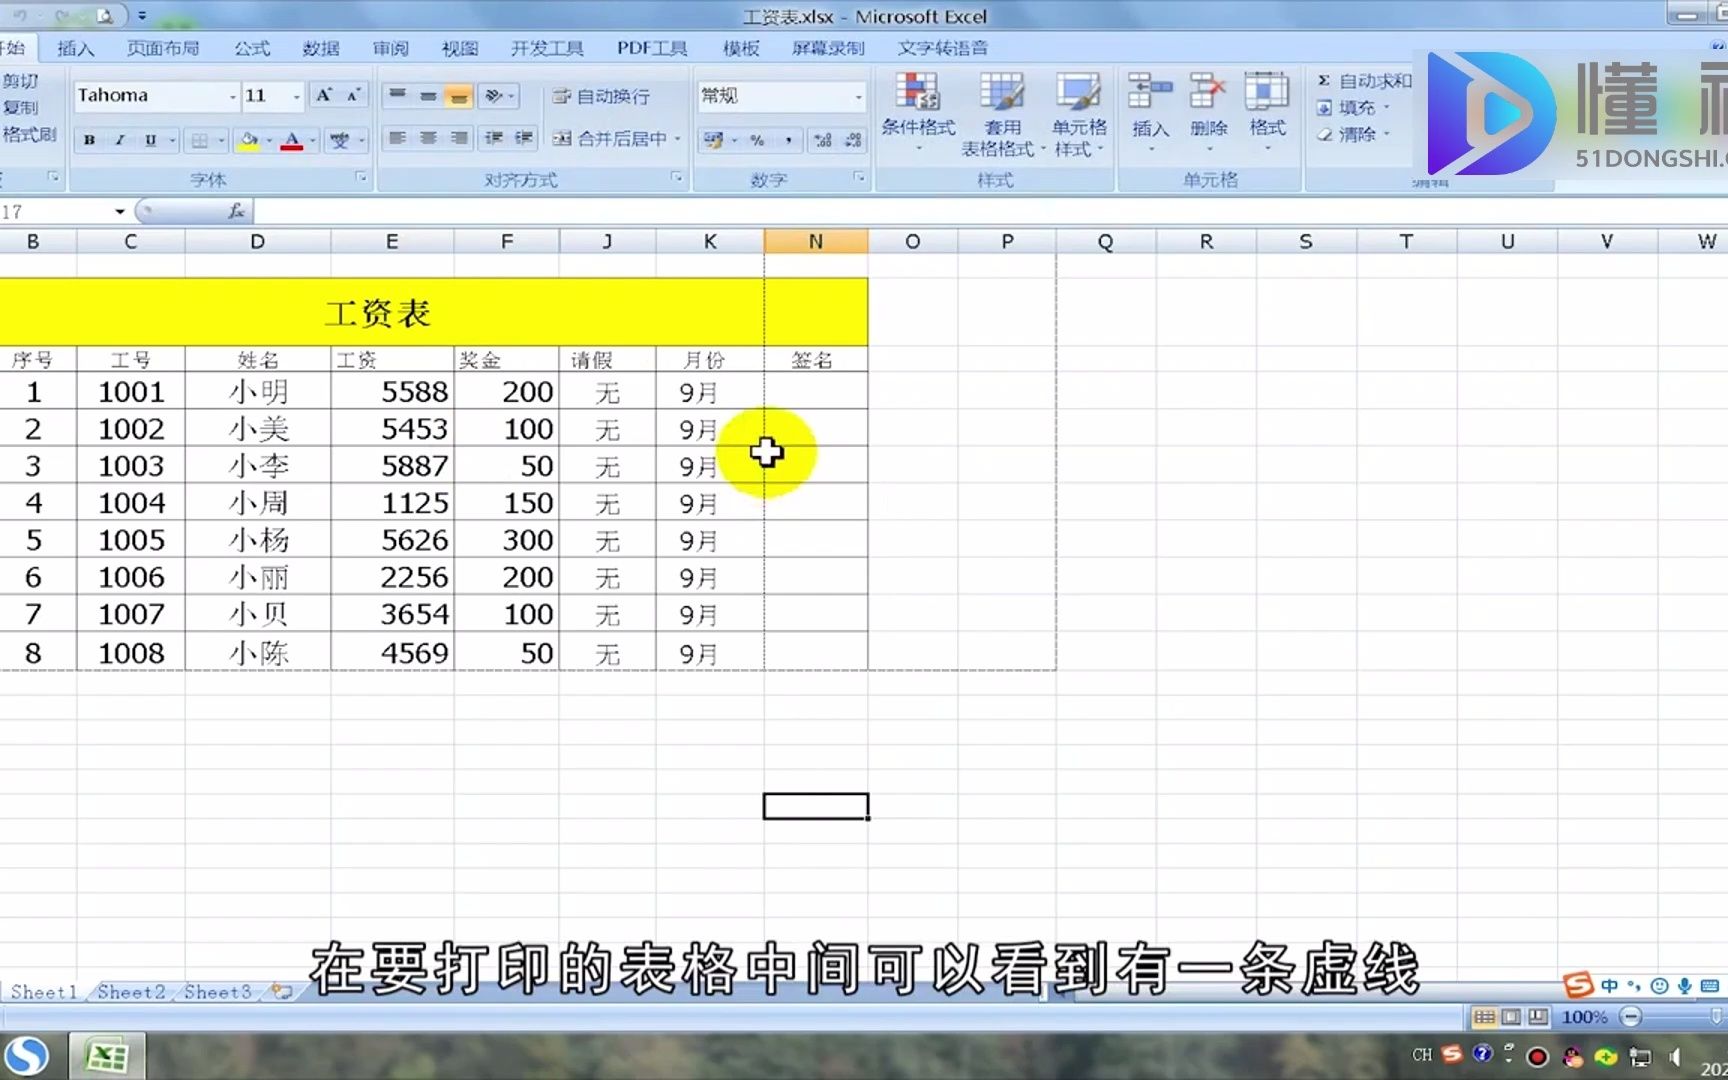Decrease indent icon
Image resolution: width=1728 pixels, height=1080 pixels.
coord(494,138)
